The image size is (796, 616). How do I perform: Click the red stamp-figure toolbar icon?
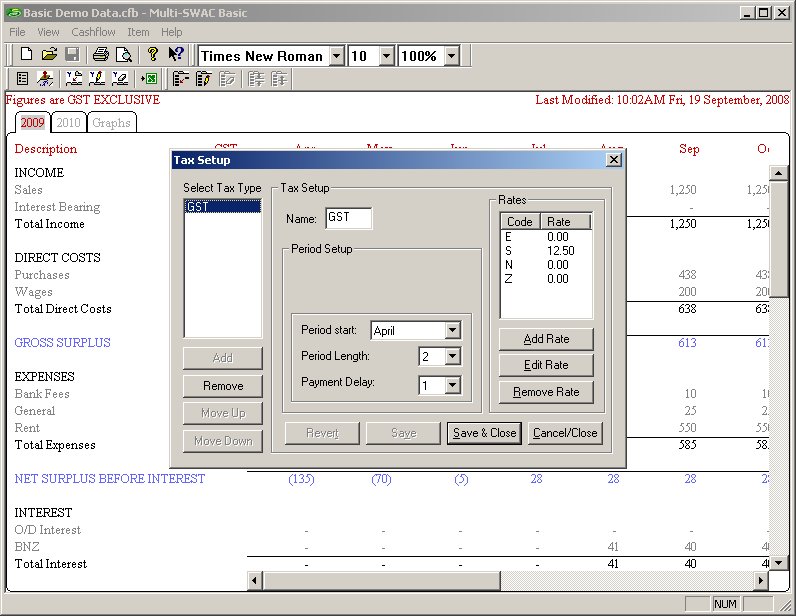(45, 79)
